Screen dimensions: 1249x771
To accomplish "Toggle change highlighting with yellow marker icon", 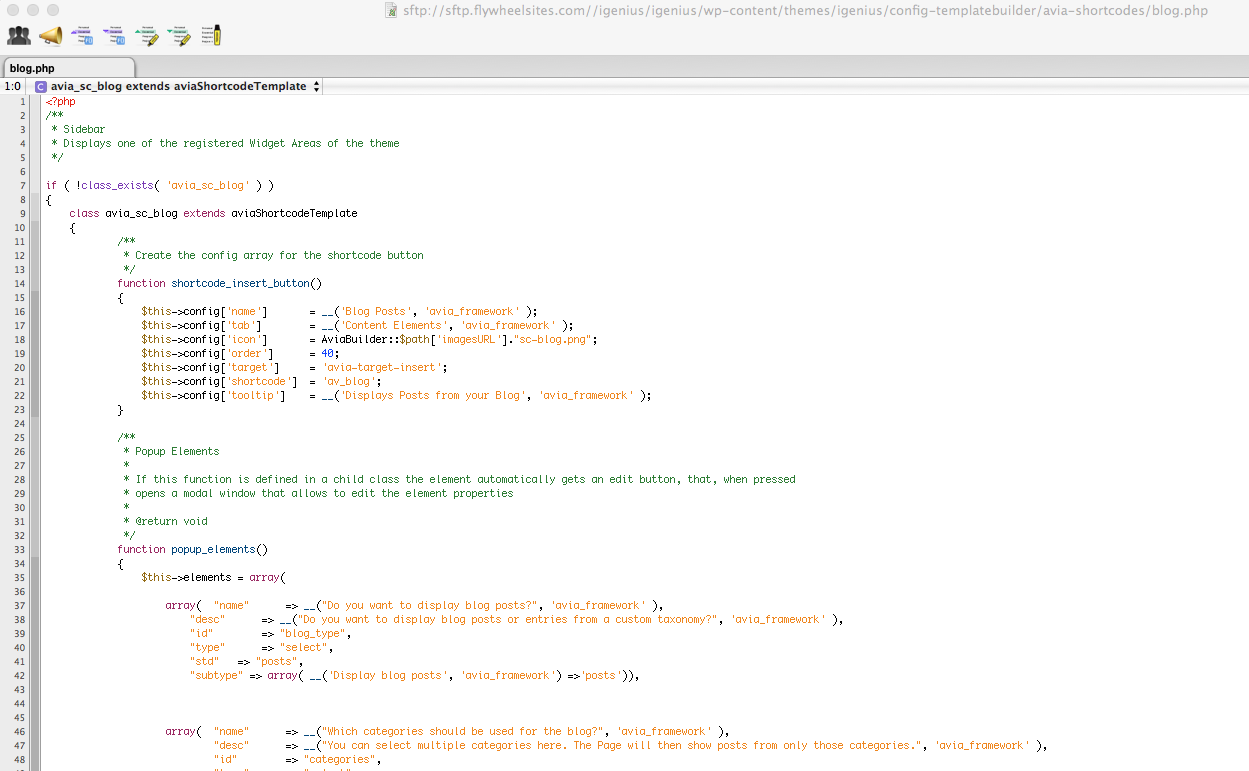I will click(211, 36).
